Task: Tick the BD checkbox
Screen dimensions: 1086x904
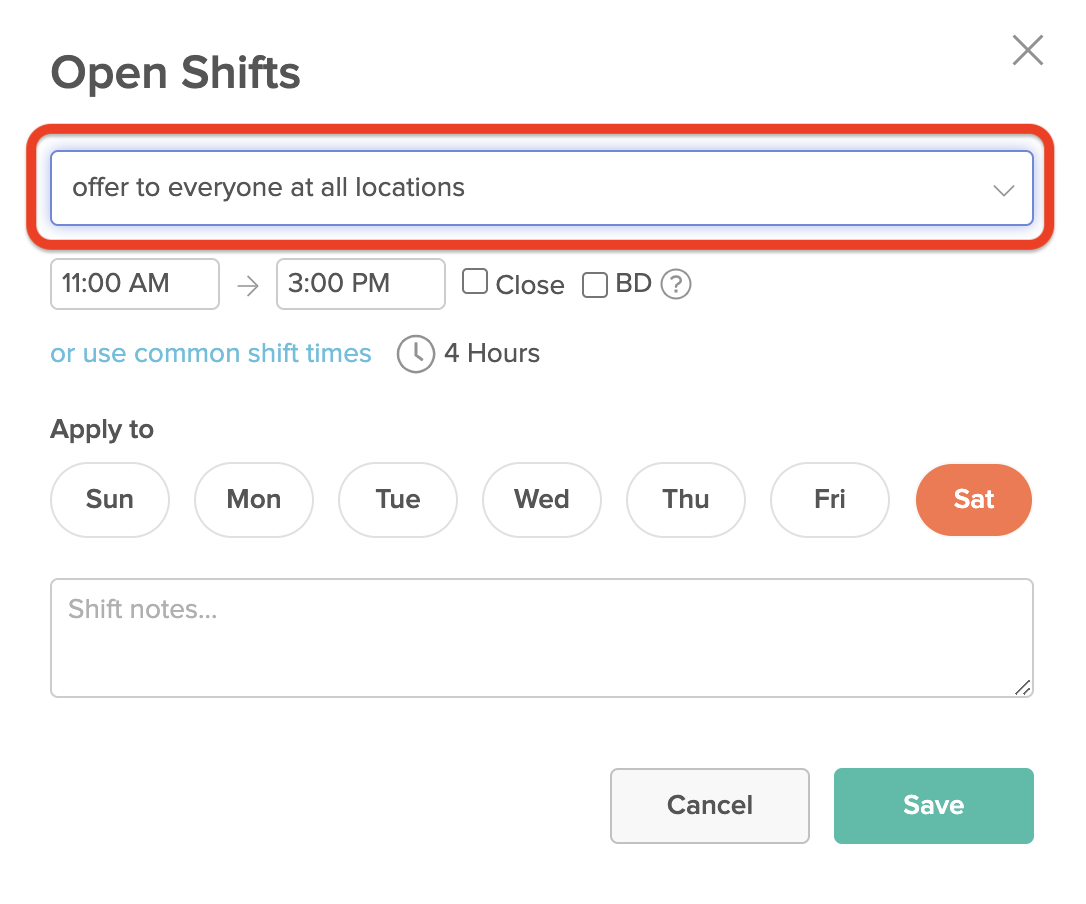Action: [595, 285]
